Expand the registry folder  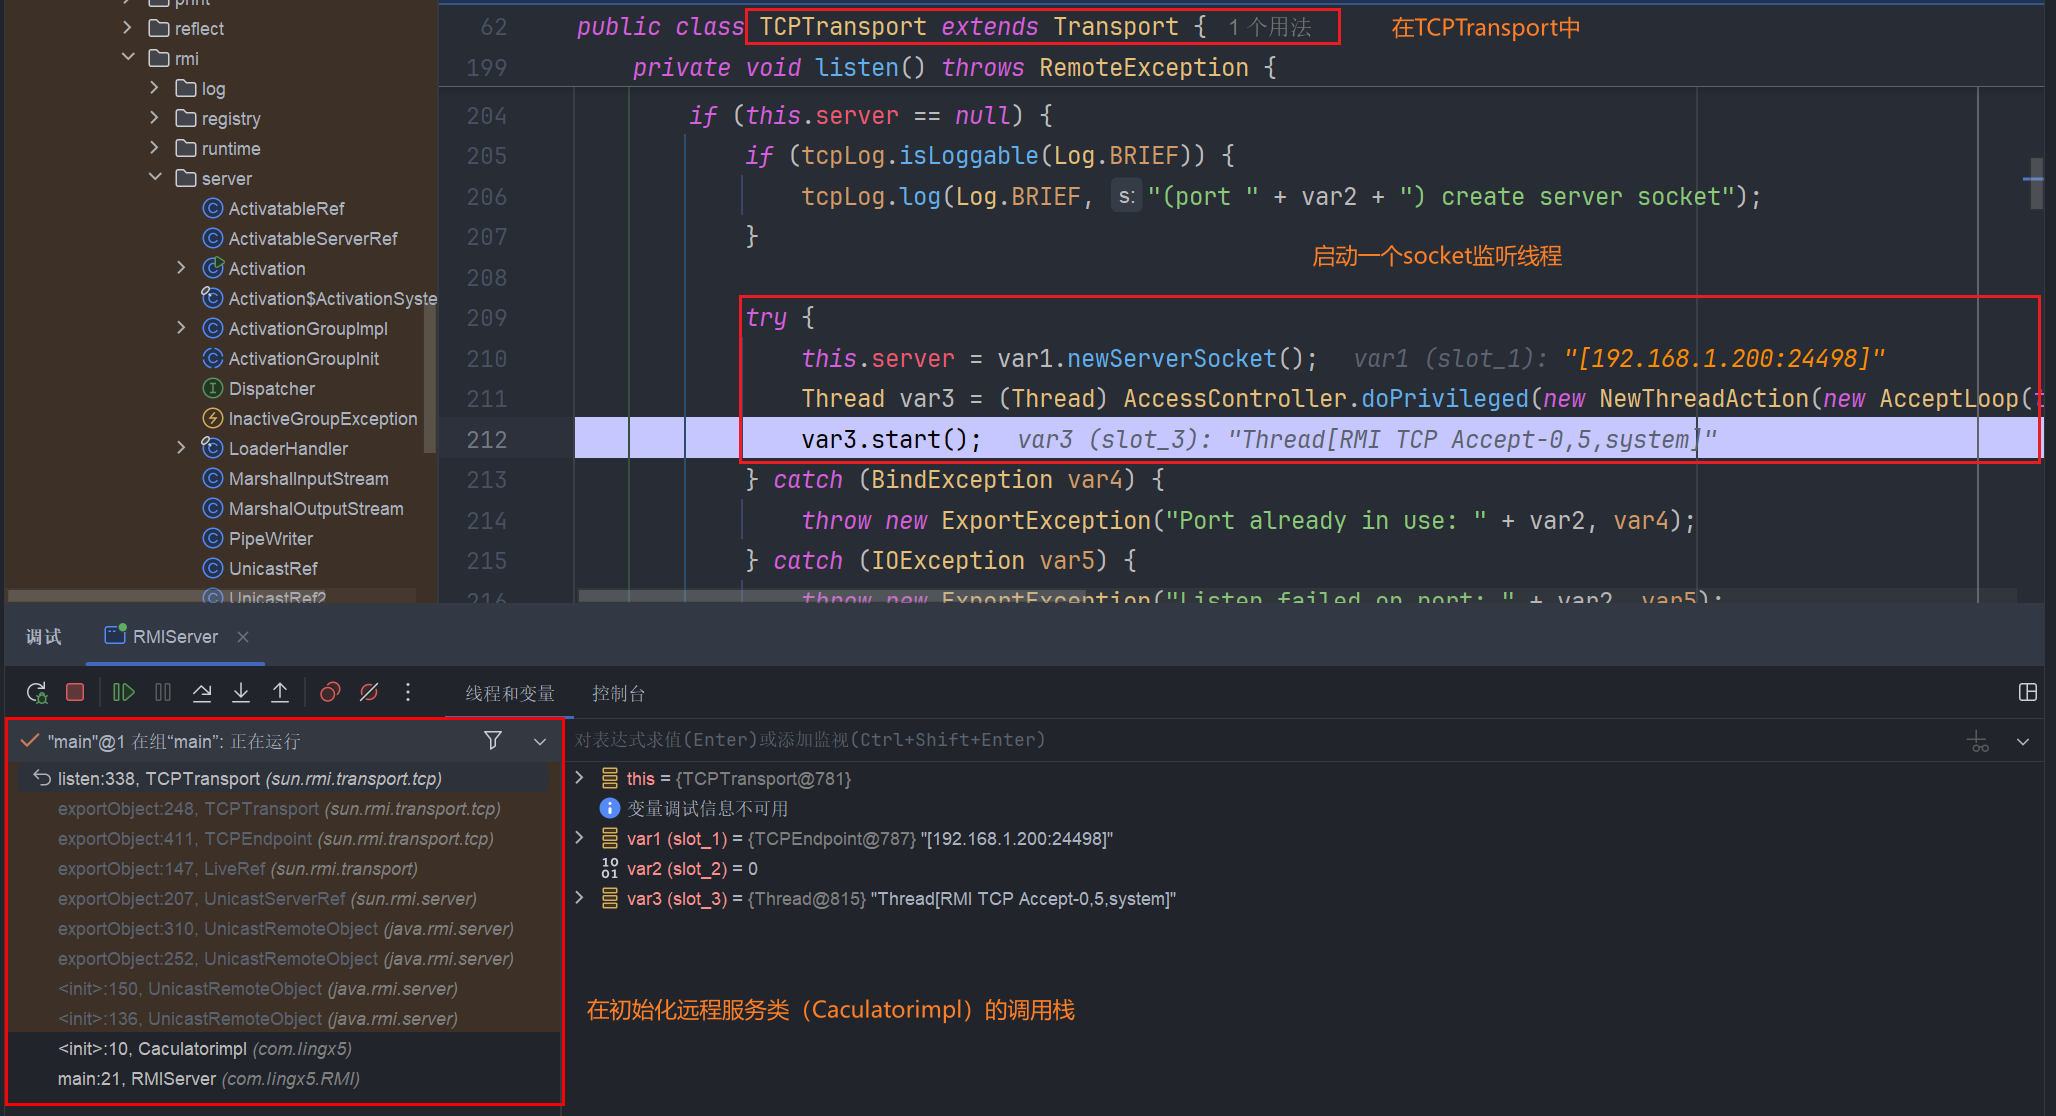point(155,117)
